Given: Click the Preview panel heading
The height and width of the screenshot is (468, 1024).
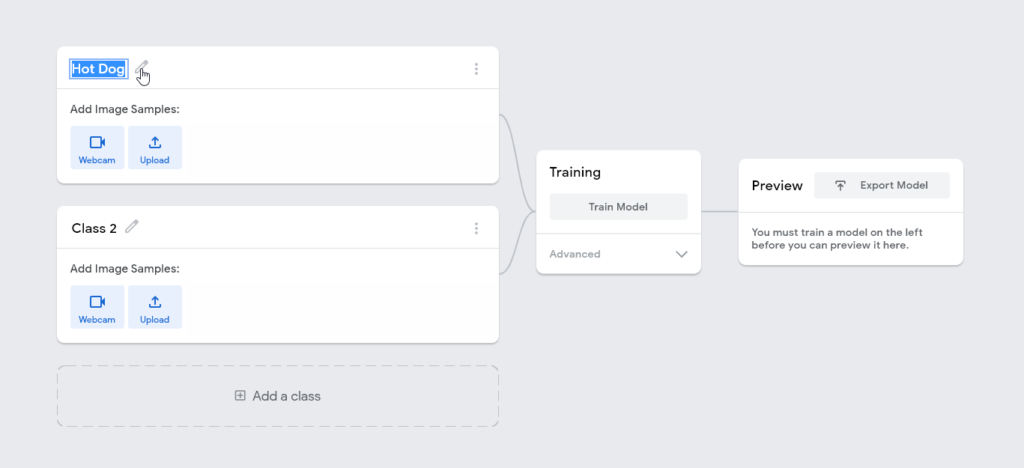Looking at the screenshot, I should tap(777, 186).
